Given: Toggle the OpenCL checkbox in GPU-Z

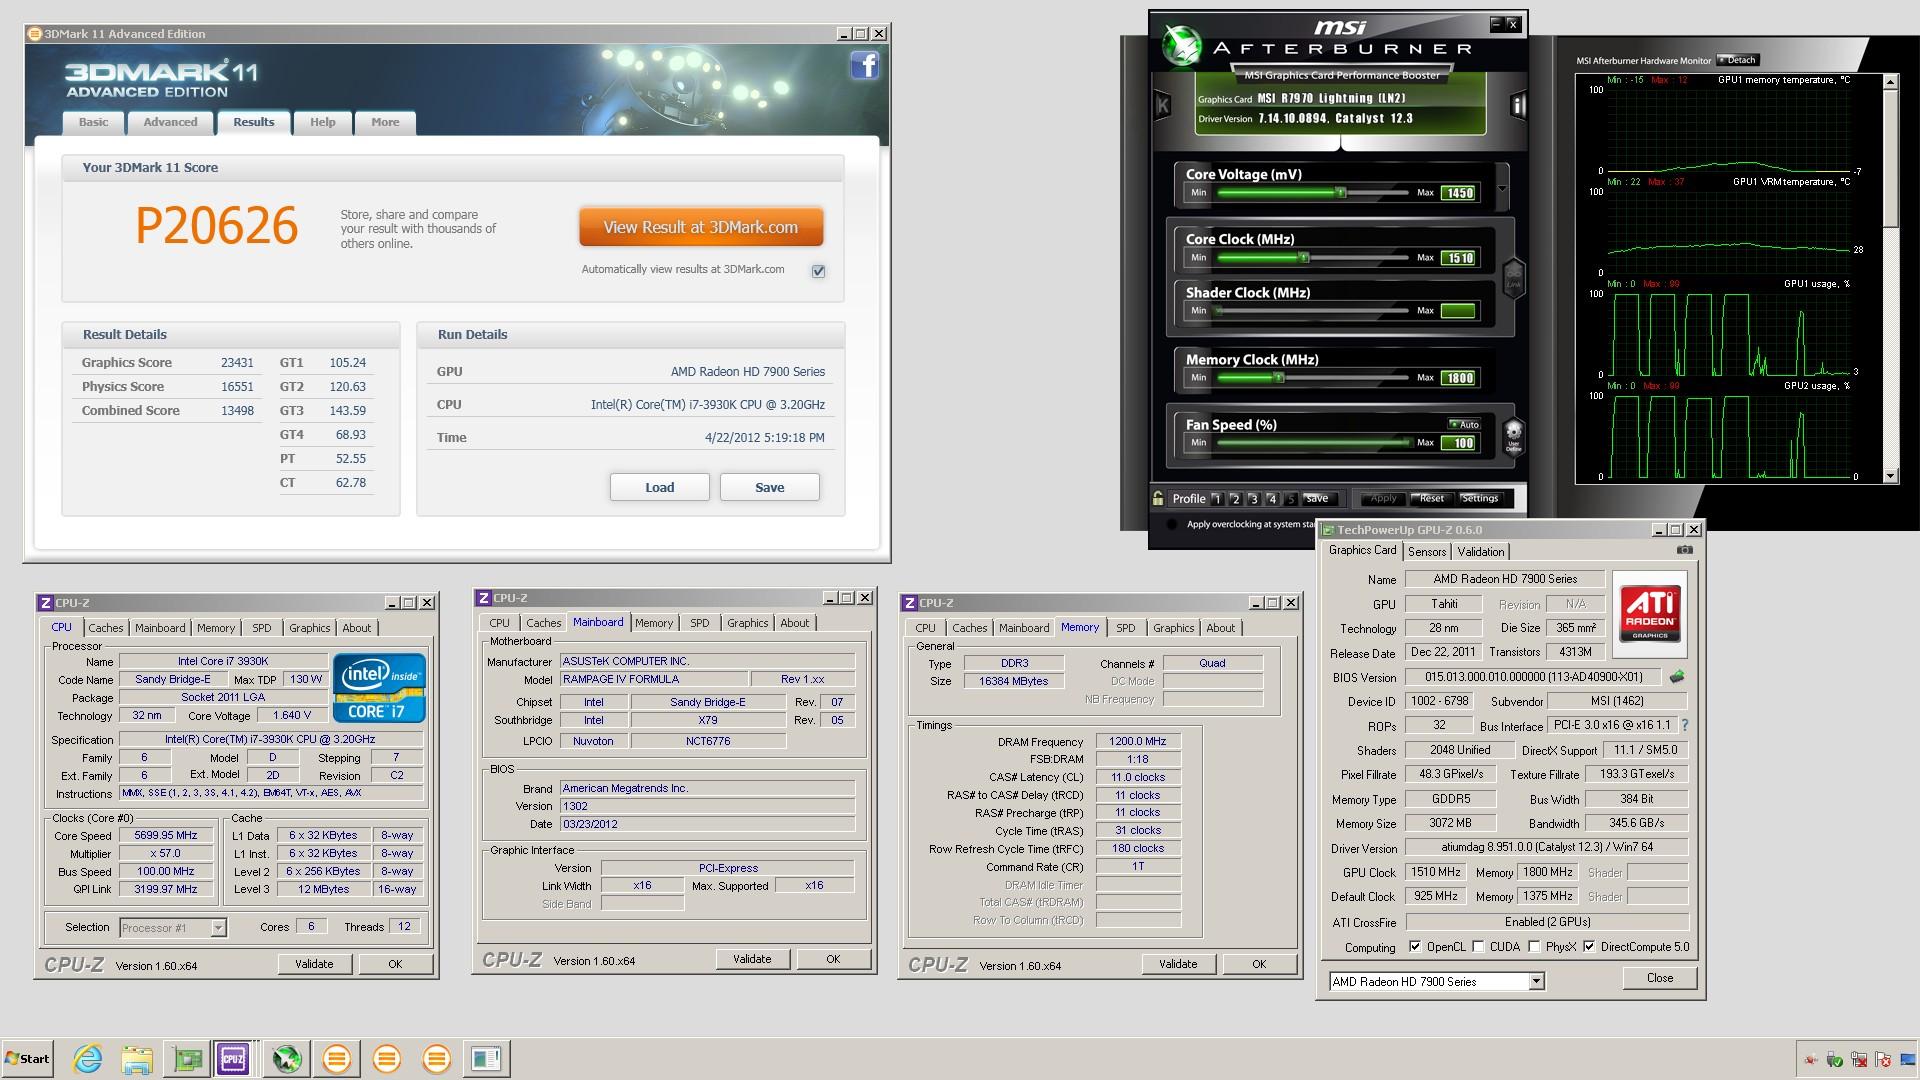Looking at the screenshot, I should coord(1415,946).
